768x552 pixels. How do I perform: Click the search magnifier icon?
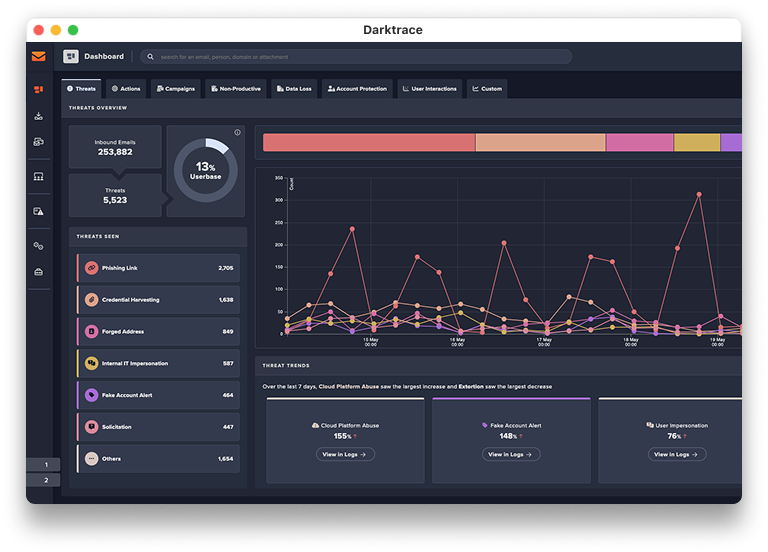150,57
